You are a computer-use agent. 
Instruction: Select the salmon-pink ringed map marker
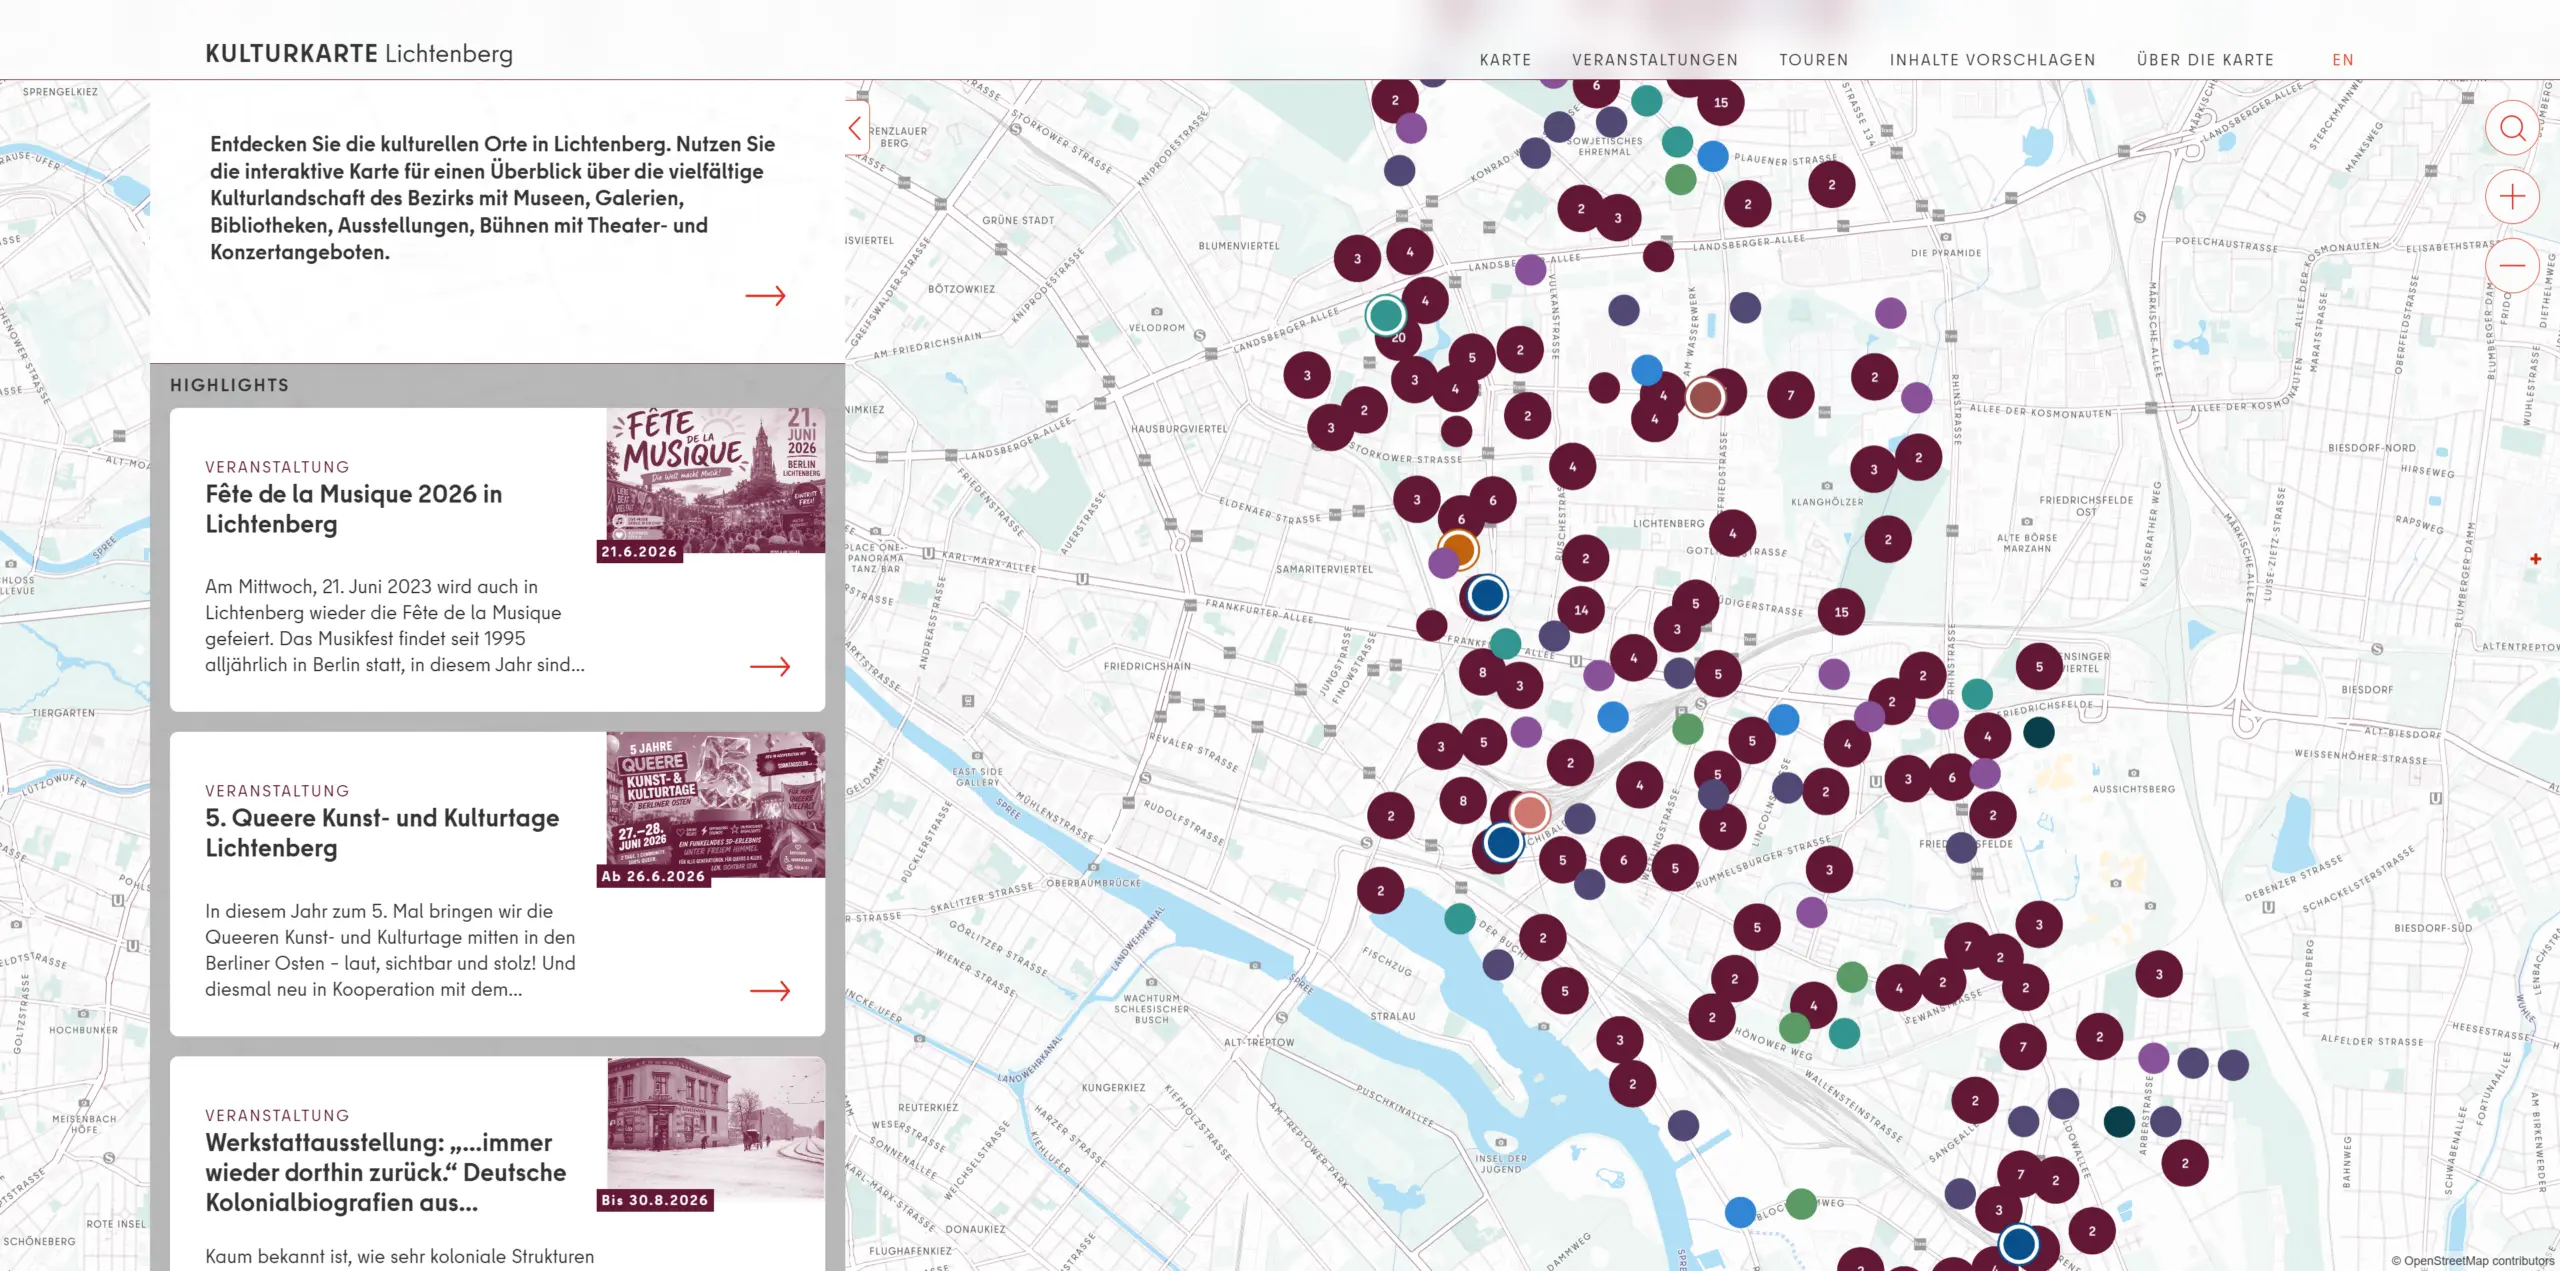click(x=1529, y=813)
